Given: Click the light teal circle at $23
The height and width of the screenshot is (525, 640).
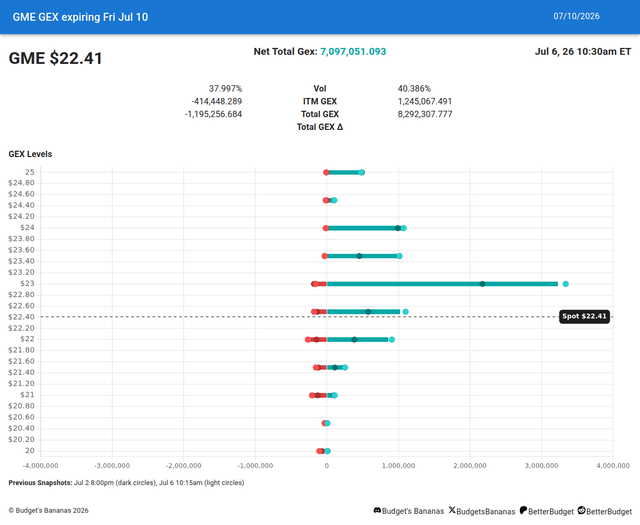Looking at the screenshot, I should click(x=565, y=284).
